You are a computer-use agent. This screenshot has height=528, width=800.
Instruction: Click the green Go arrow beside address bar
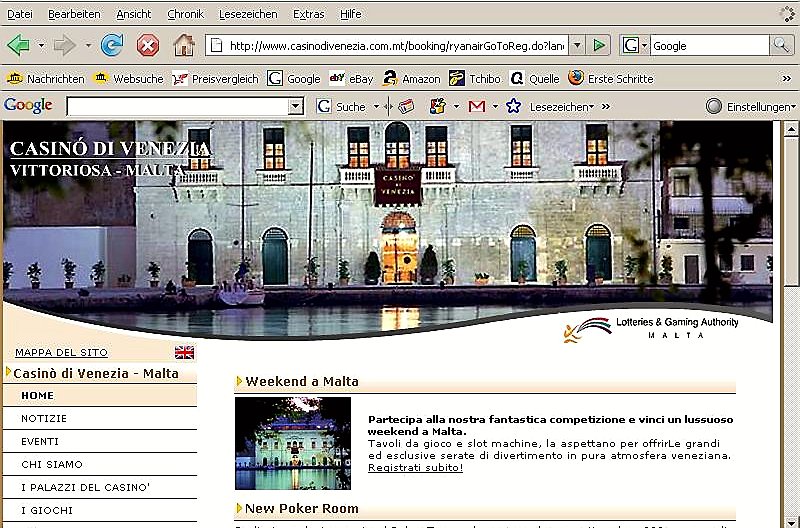598,45
